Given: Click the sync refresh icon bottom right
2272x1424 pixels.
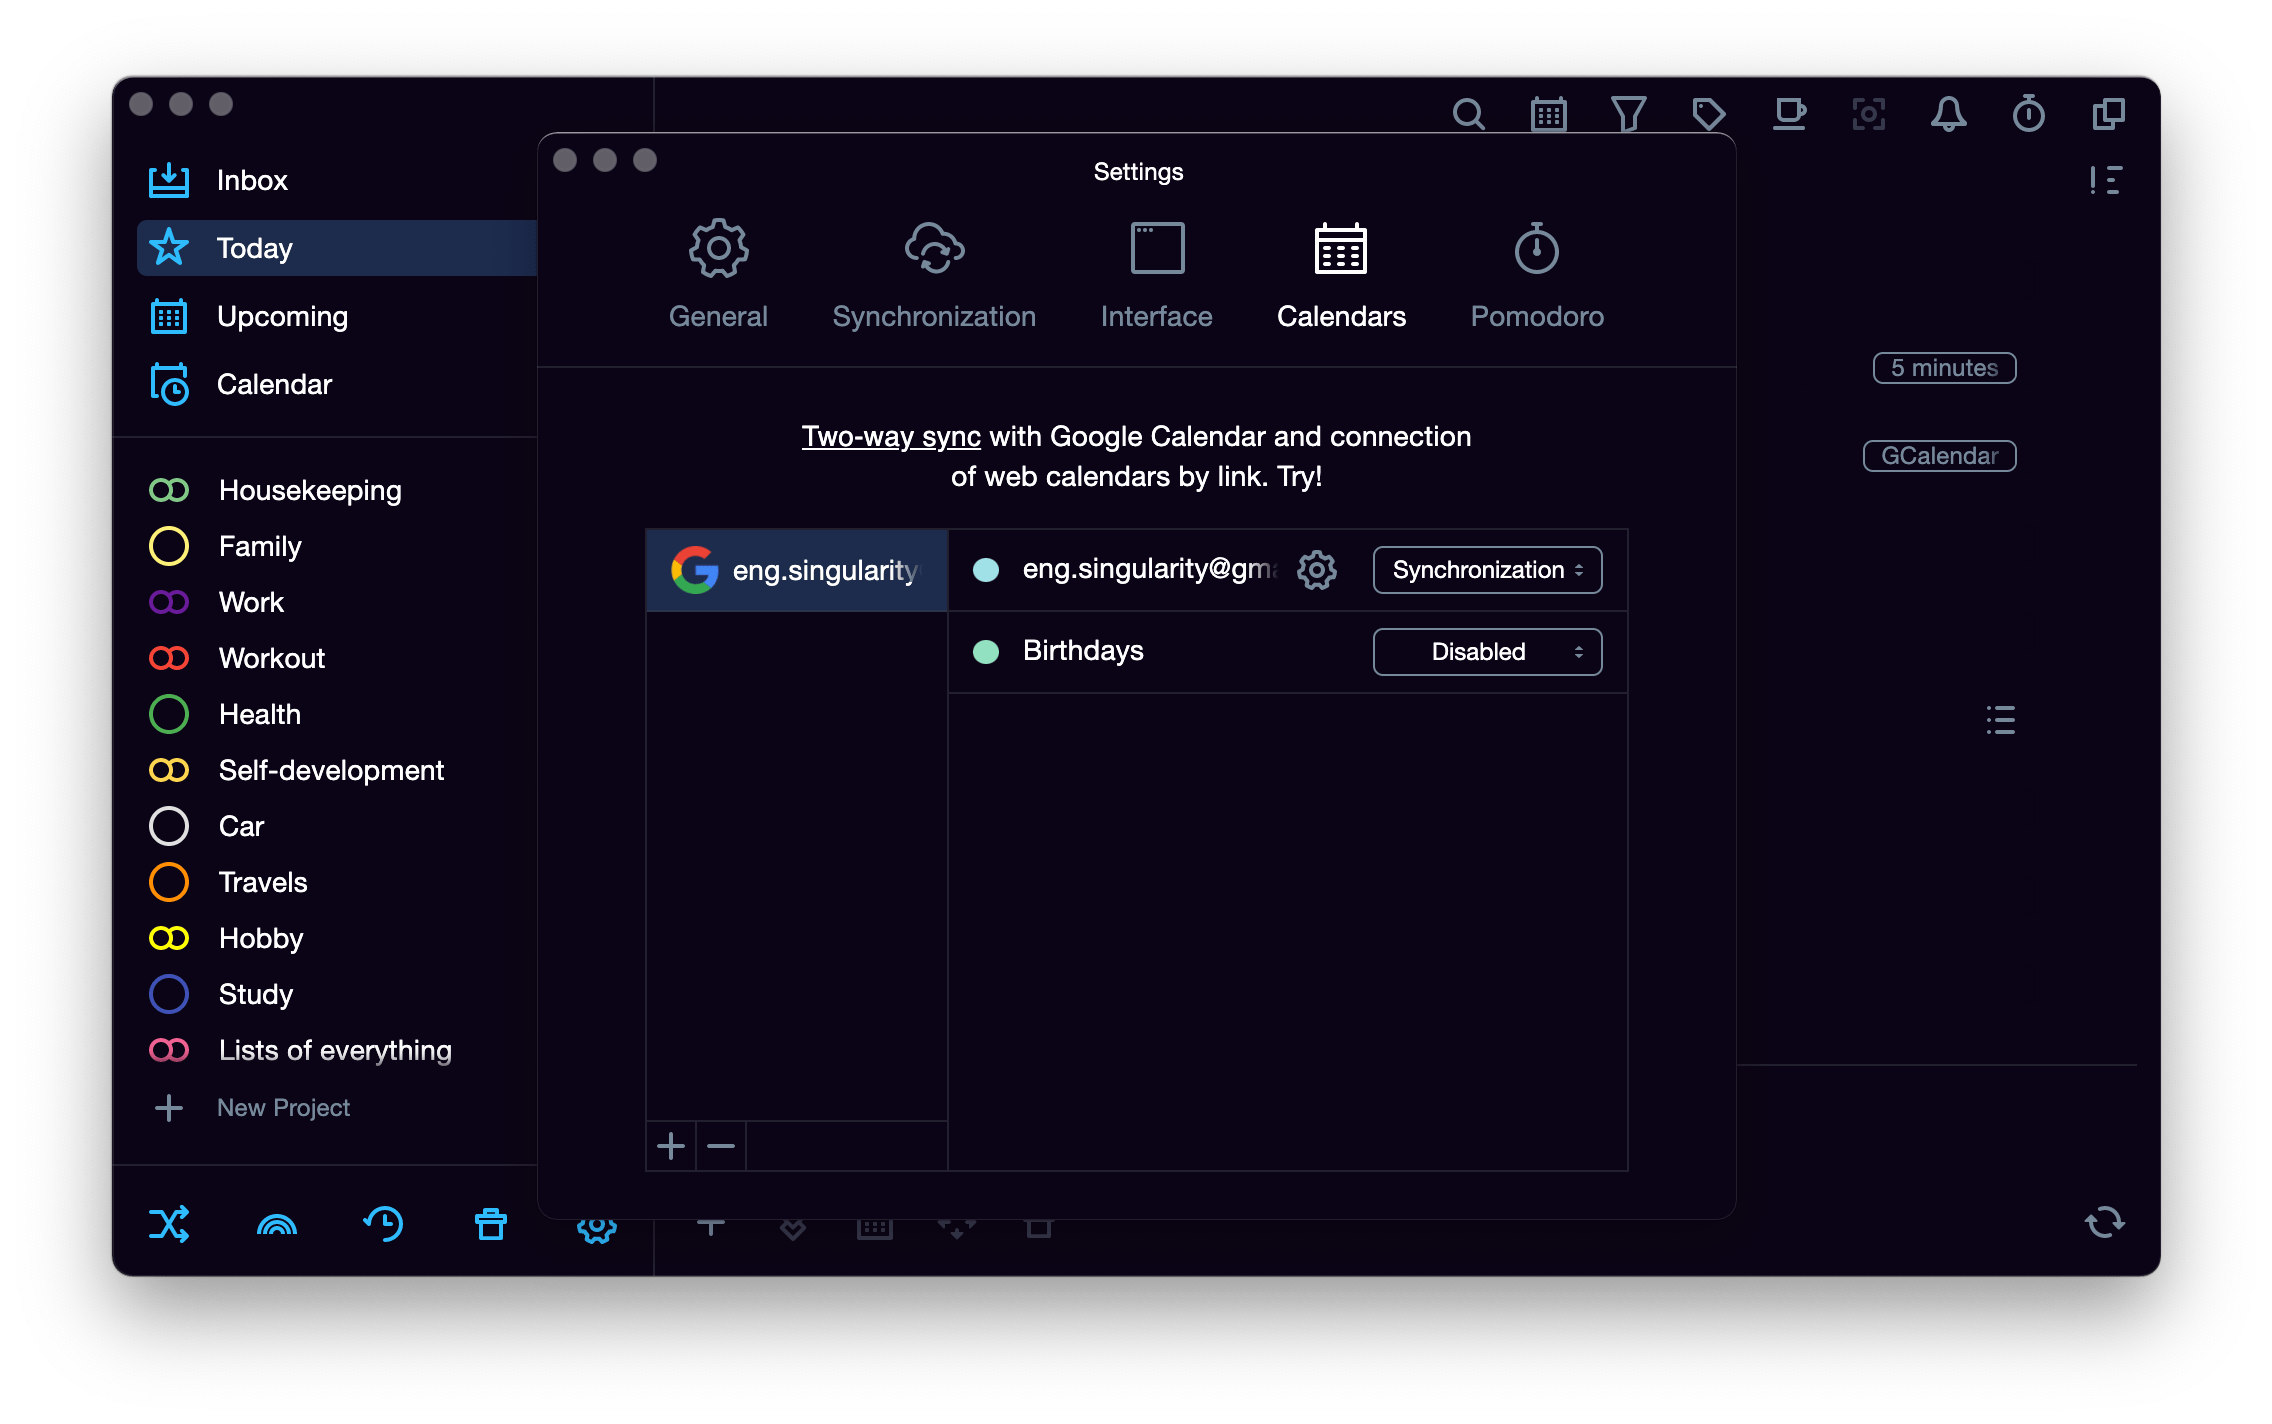Looking at the screenshot, I should 2104,1222.
